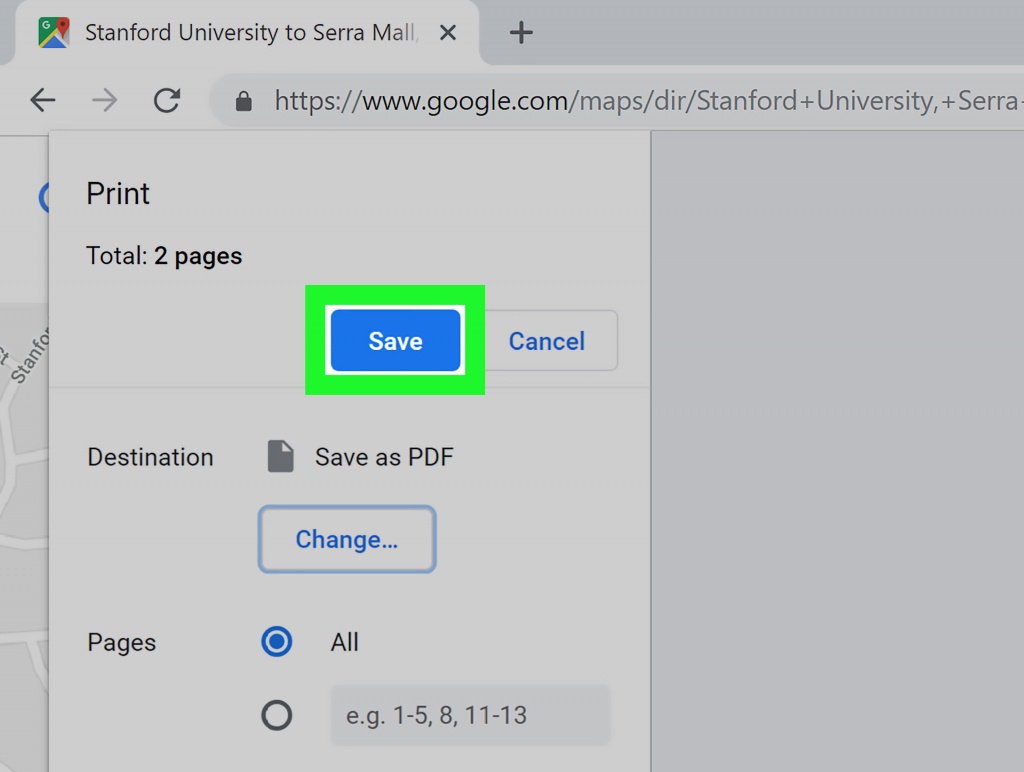1024x772 pixels.
Task: Go back to the previous page
Action: [x=43, y=100]
